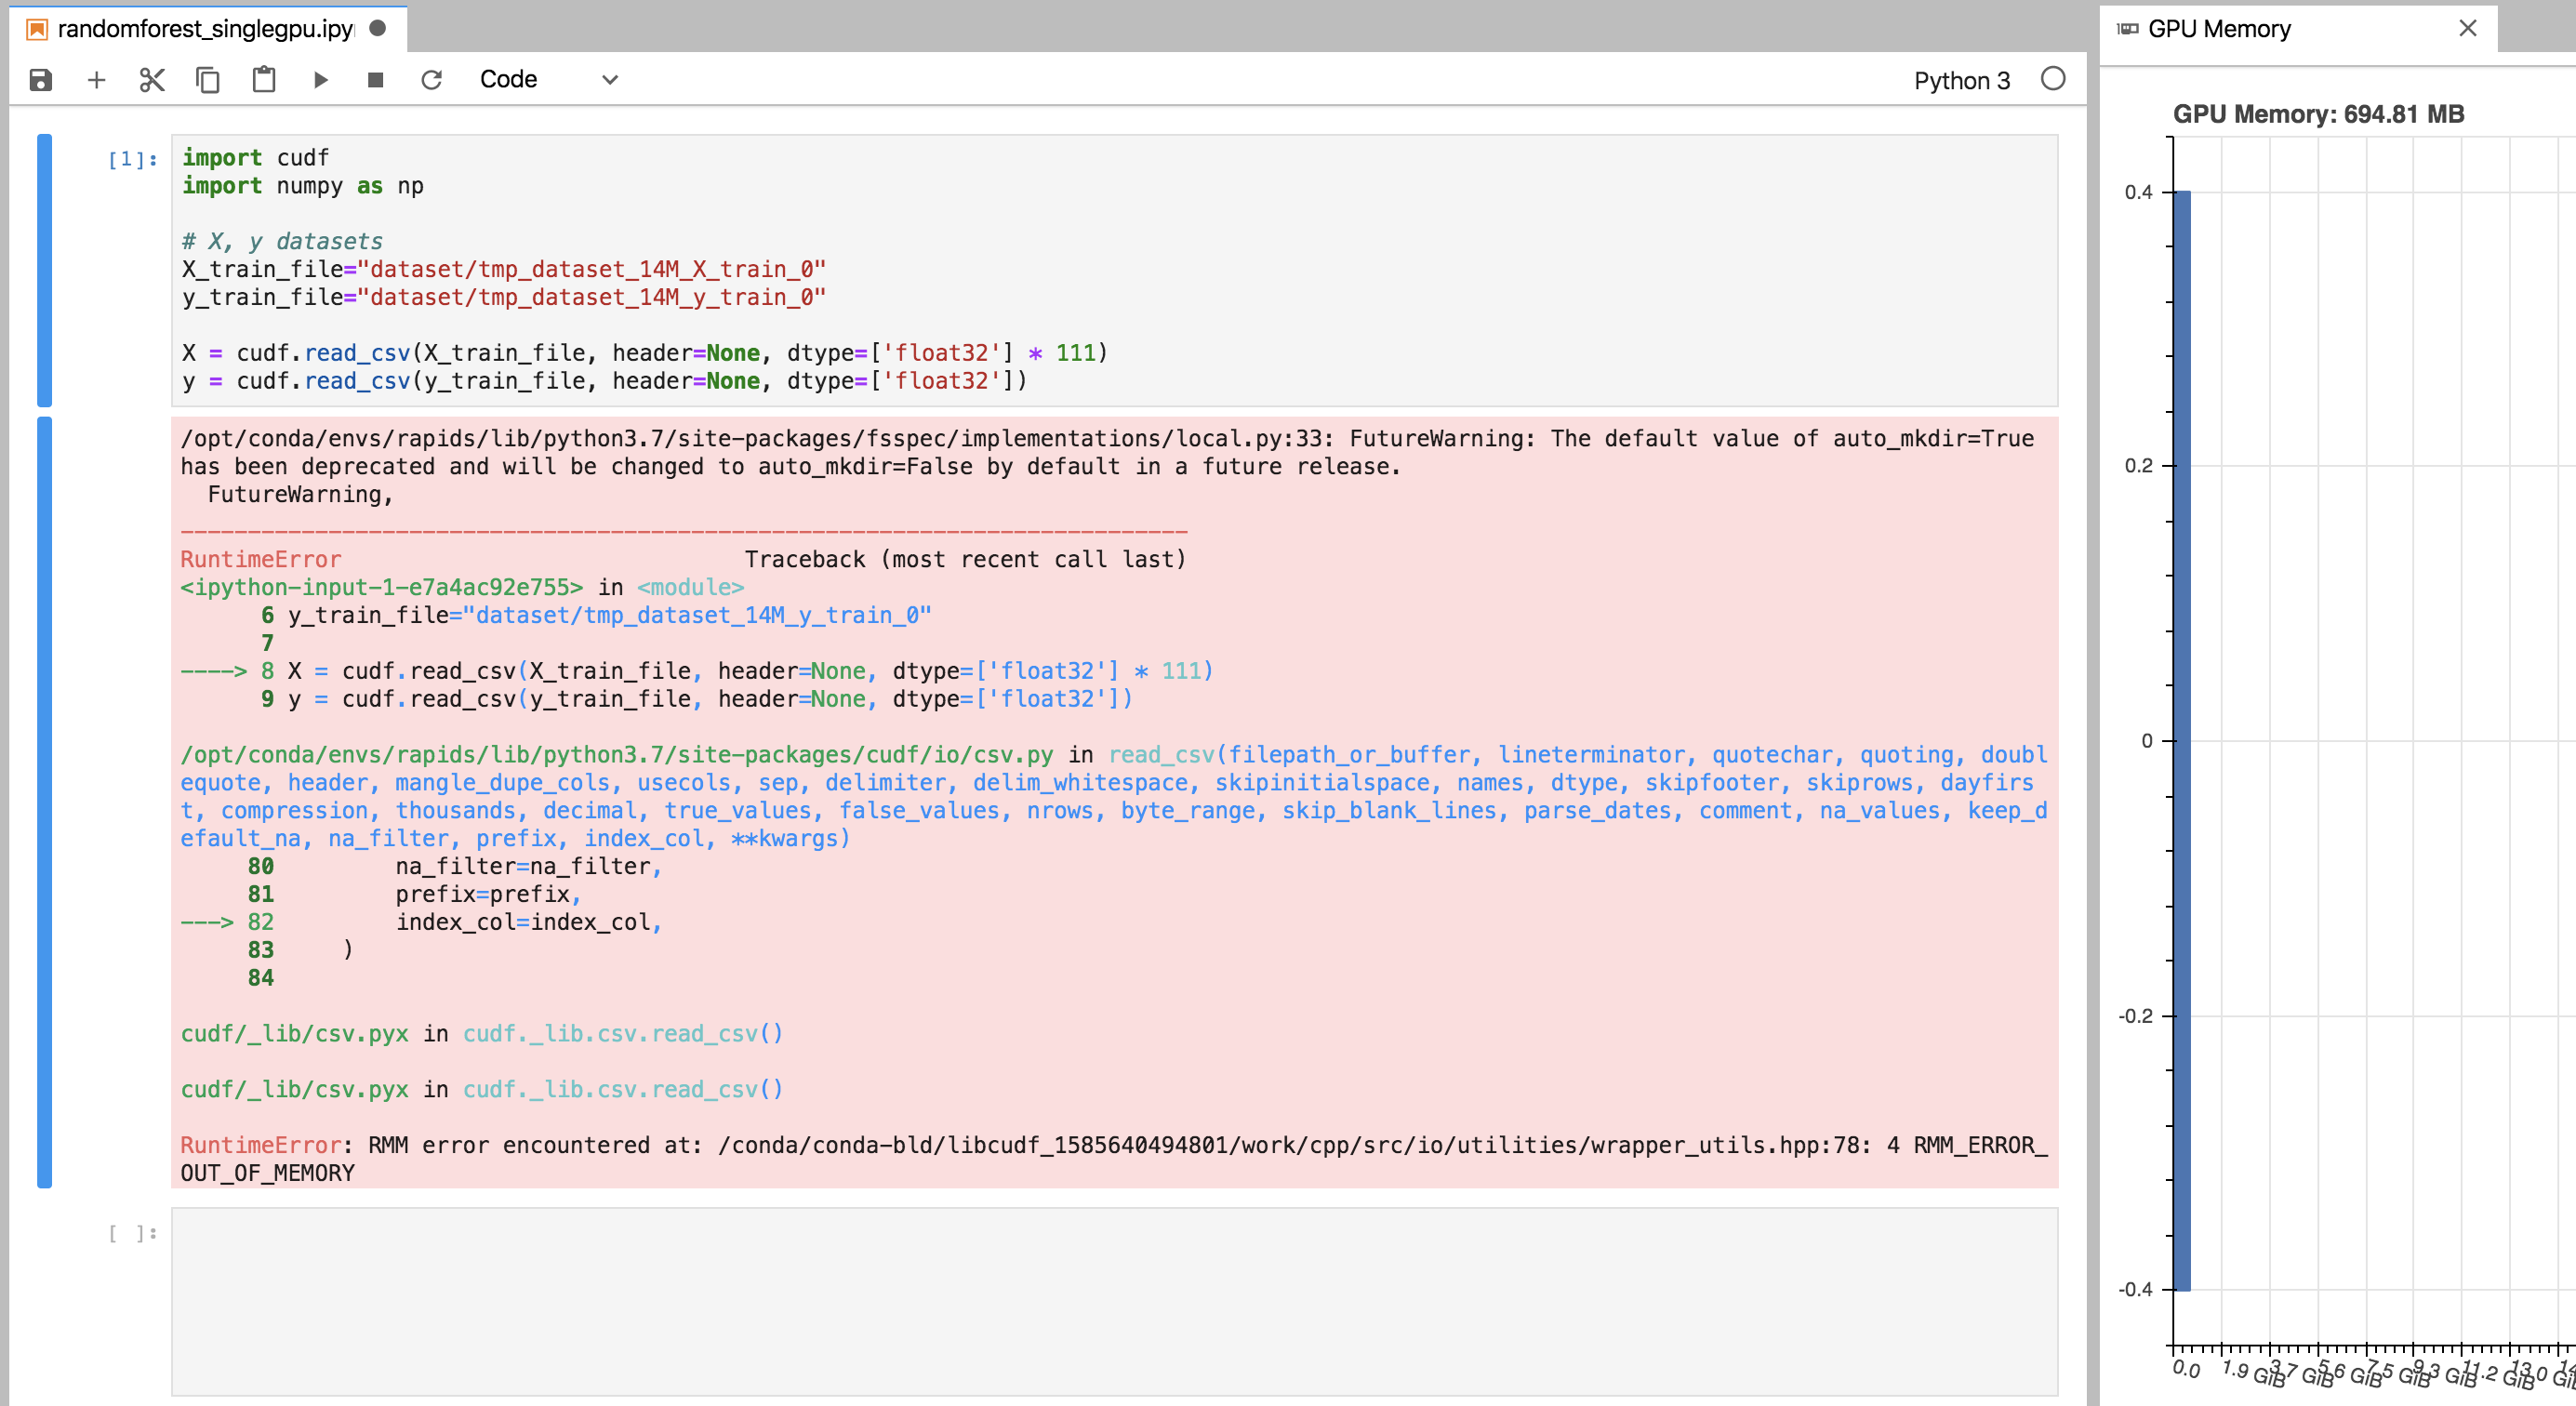Check kernel status via the busy indicator circle
Image resolution: width=2576 pixels, height=1406 pixels.
pos(2055,80)
